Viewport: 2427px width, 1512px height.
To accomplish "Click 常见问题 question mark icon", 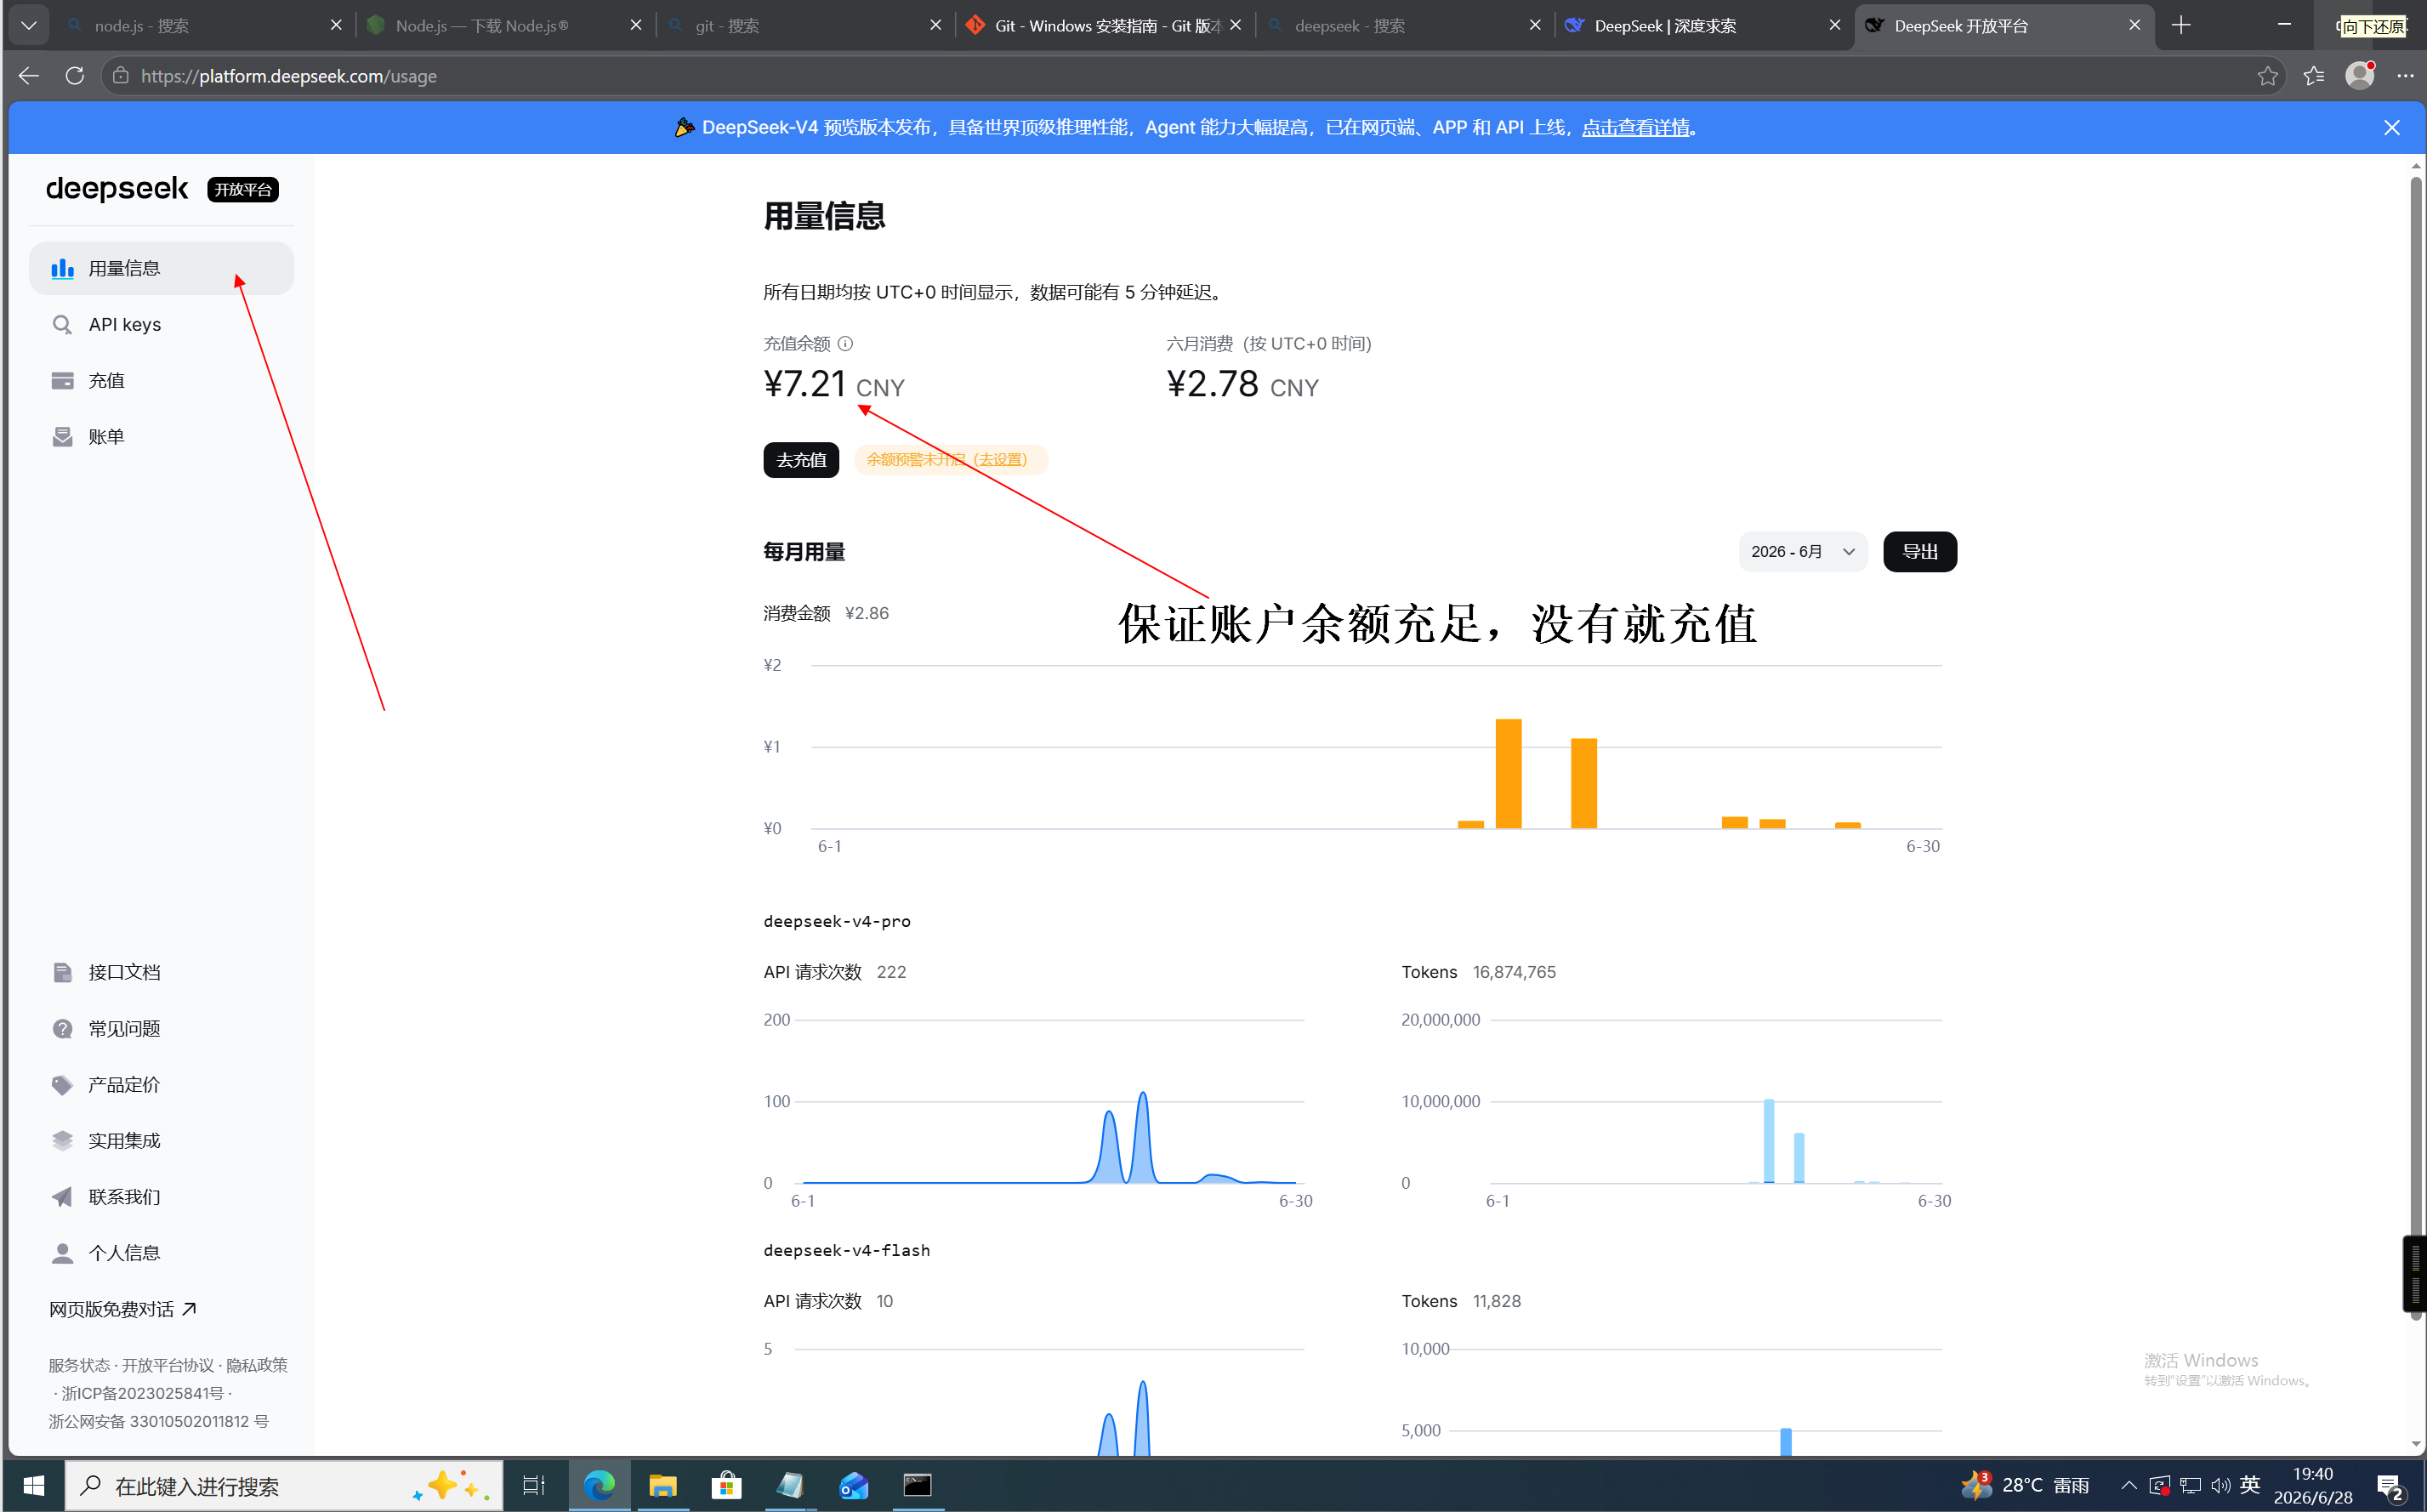I will coord(62,1028).
